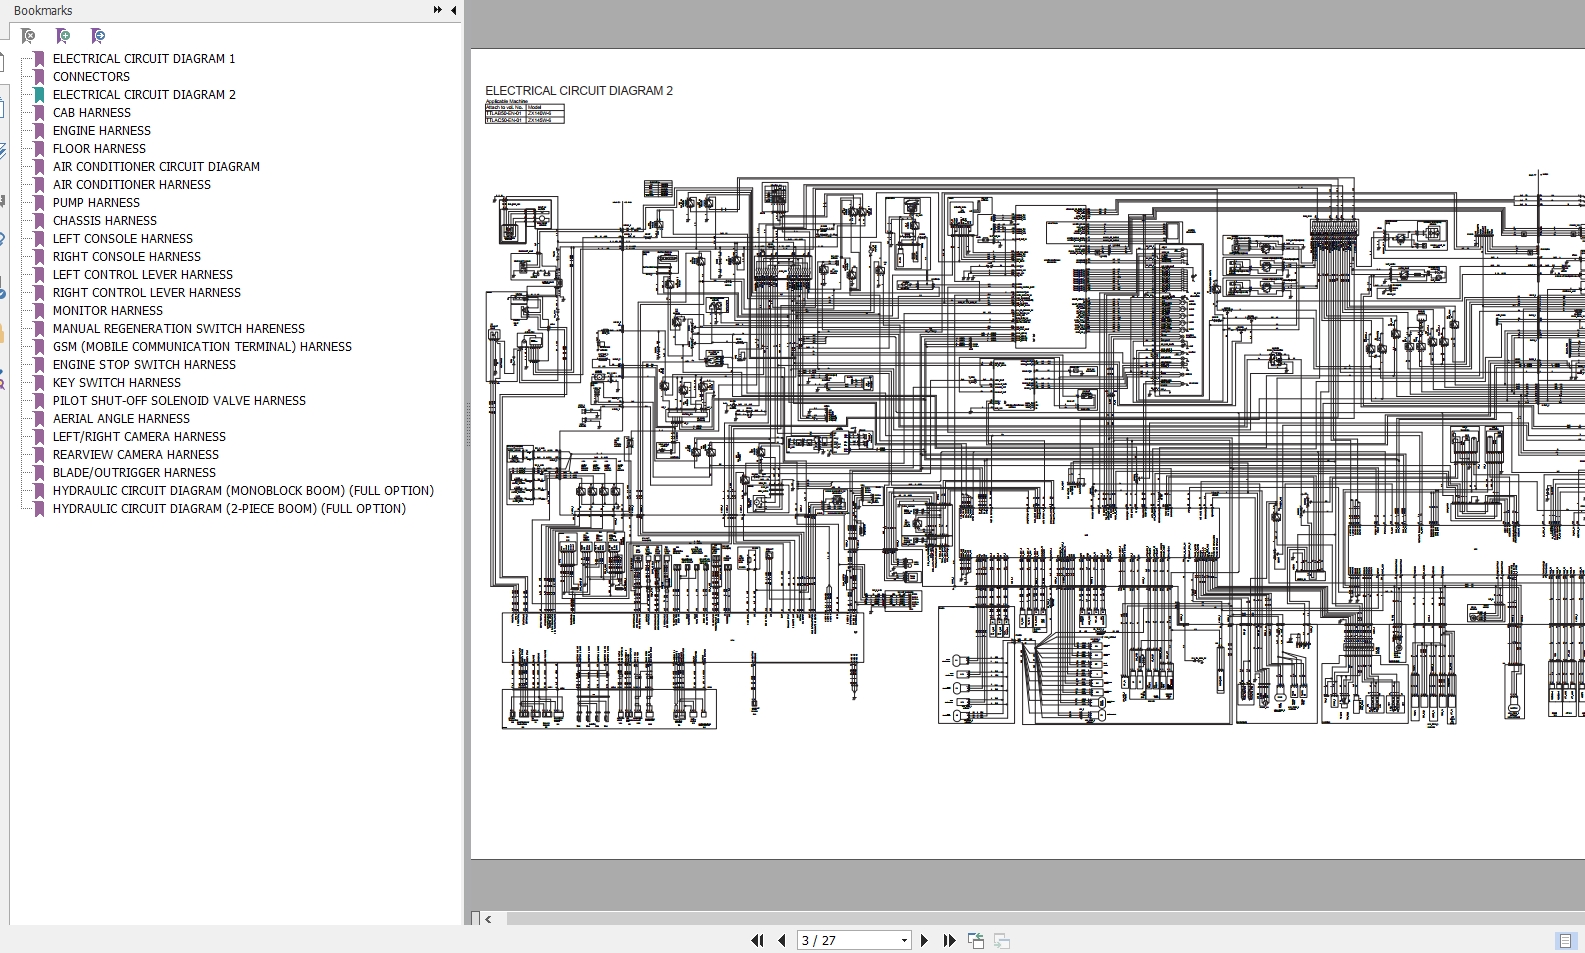The image size is (1585, 953).
Task: Select the MONITOR HARNESS bookmark
Action: click(x=108, y=310)
